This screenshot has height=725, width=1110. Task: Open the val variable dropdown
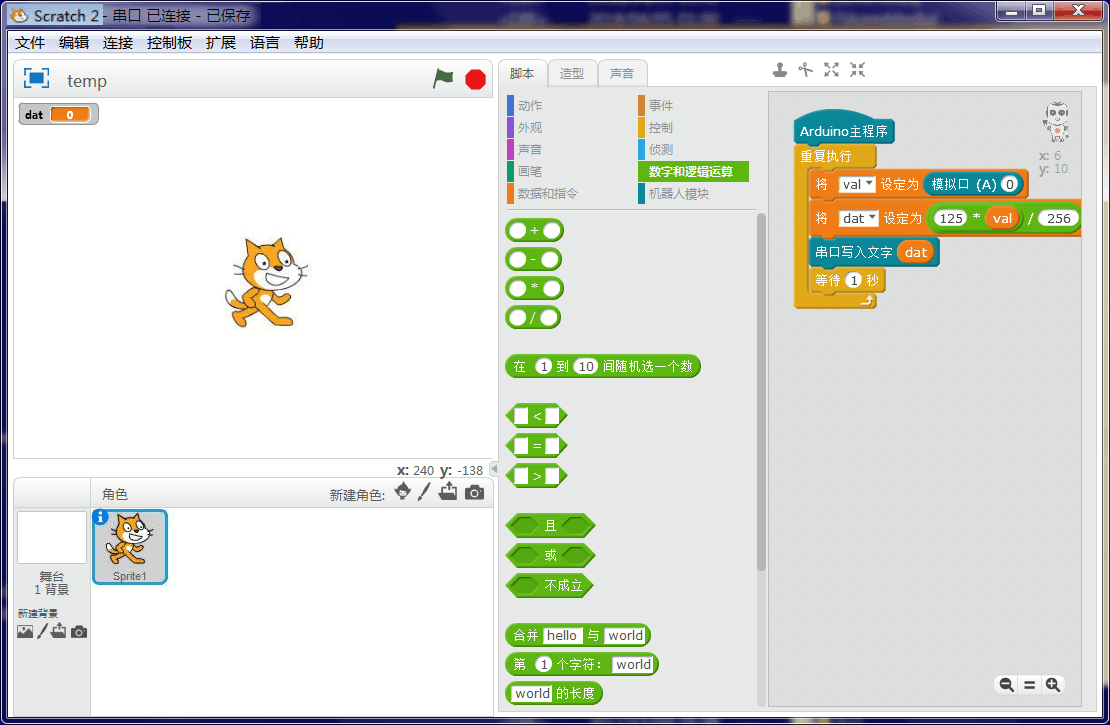[857, 184]
